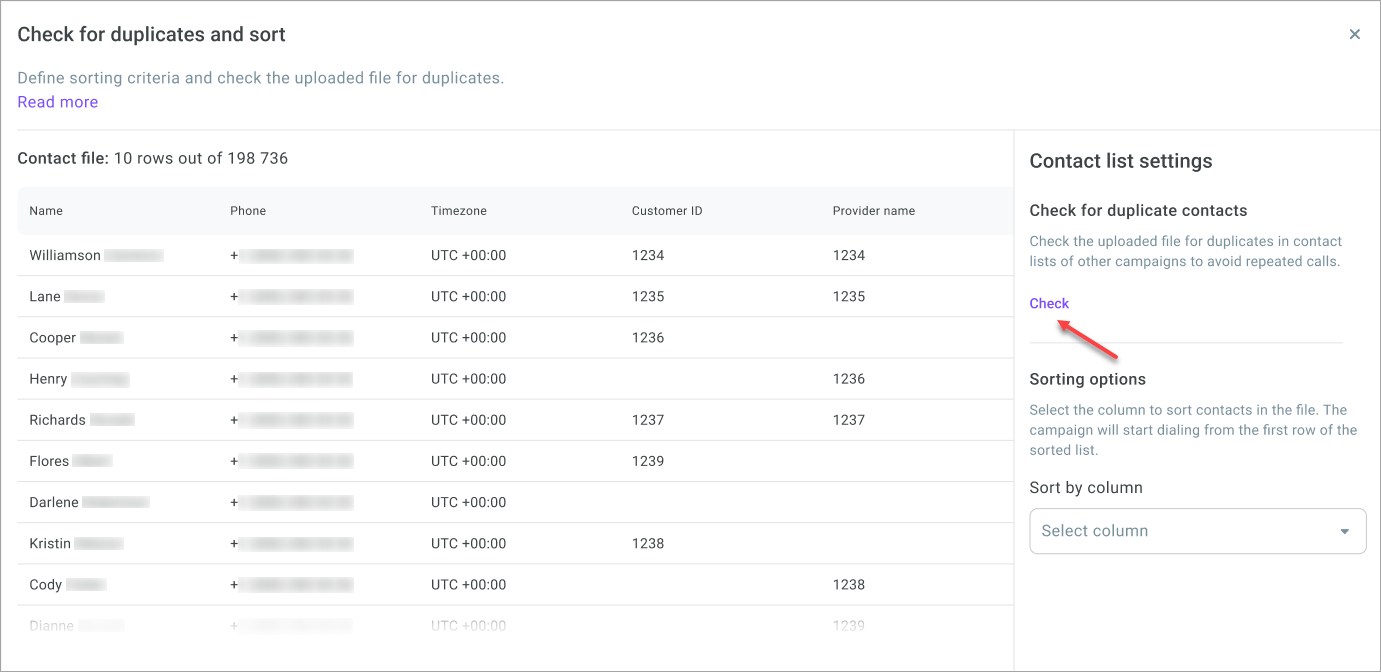This screenshot has height=672, width=1381.
Task: Click the Name column header
Action: 46,211
